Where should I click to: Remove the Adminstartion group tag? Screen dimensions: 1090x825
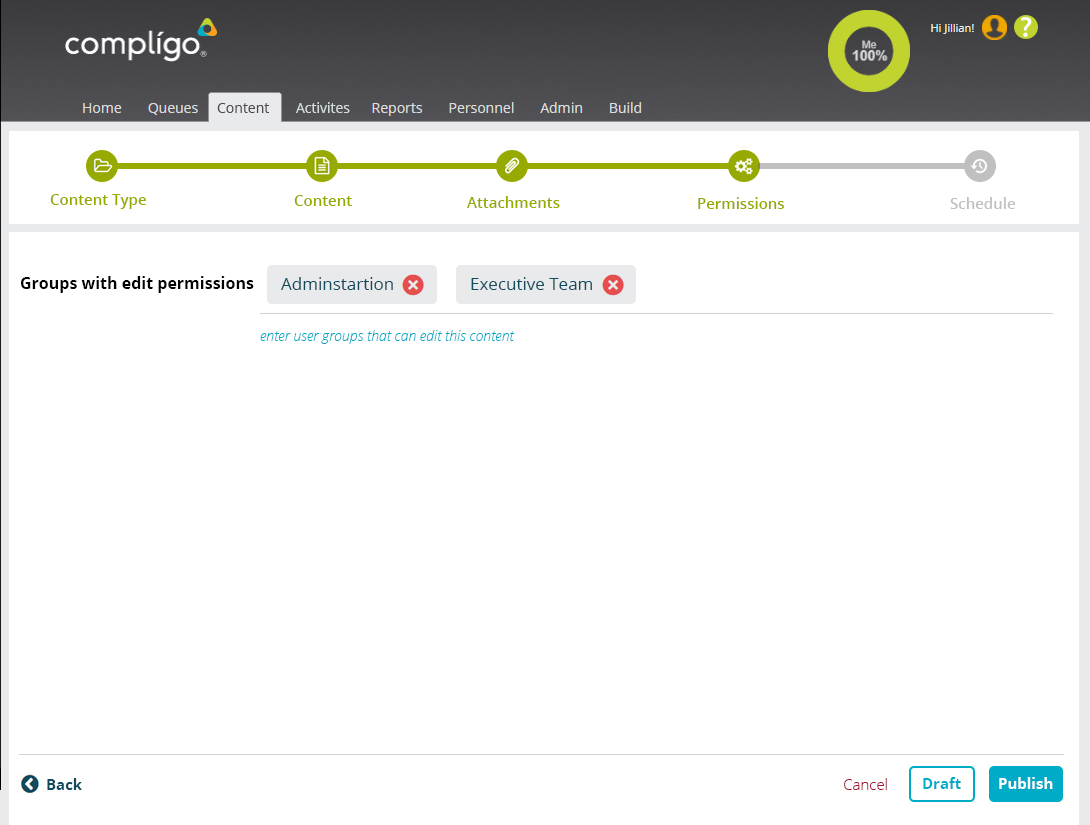coord(413,285)
